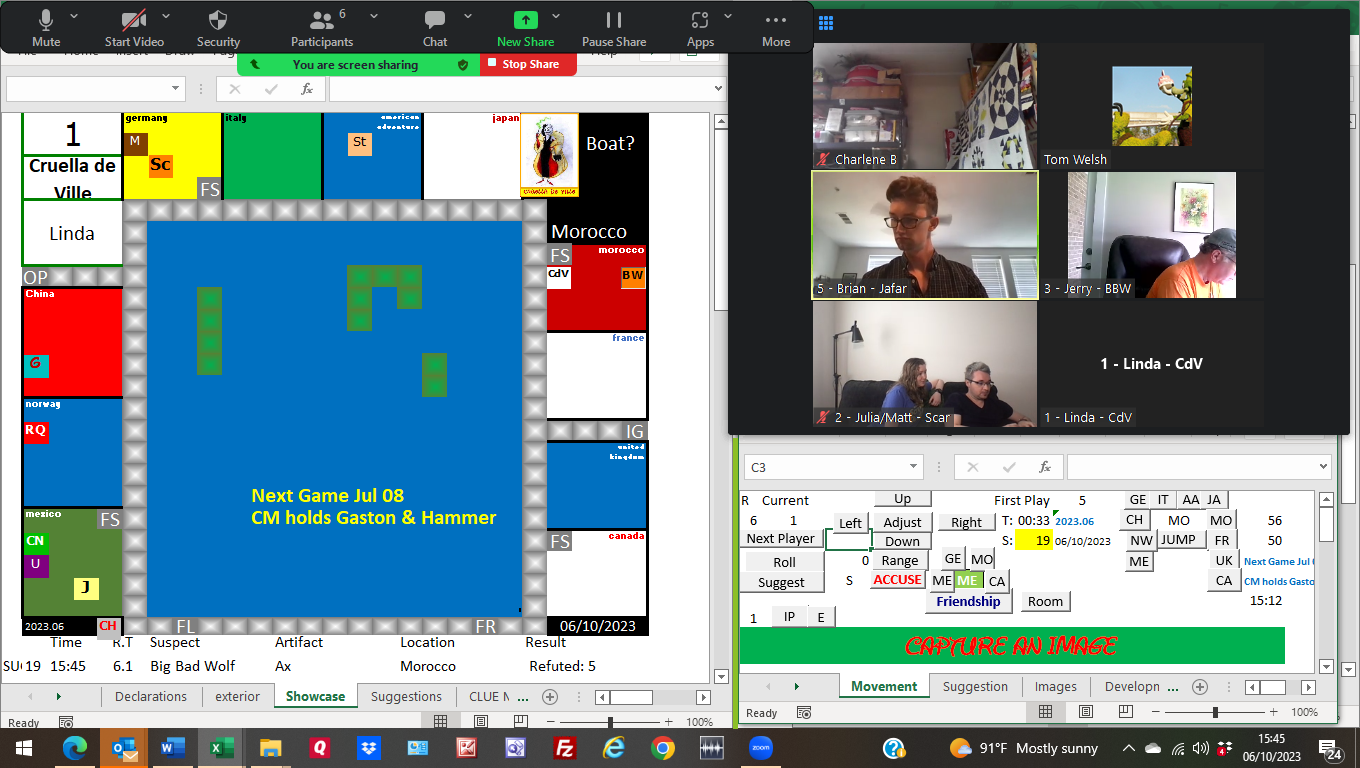The width and height of the screenshot is (1360, 768).
Task: Open Word from the taskbar
Action: point(173,748)
